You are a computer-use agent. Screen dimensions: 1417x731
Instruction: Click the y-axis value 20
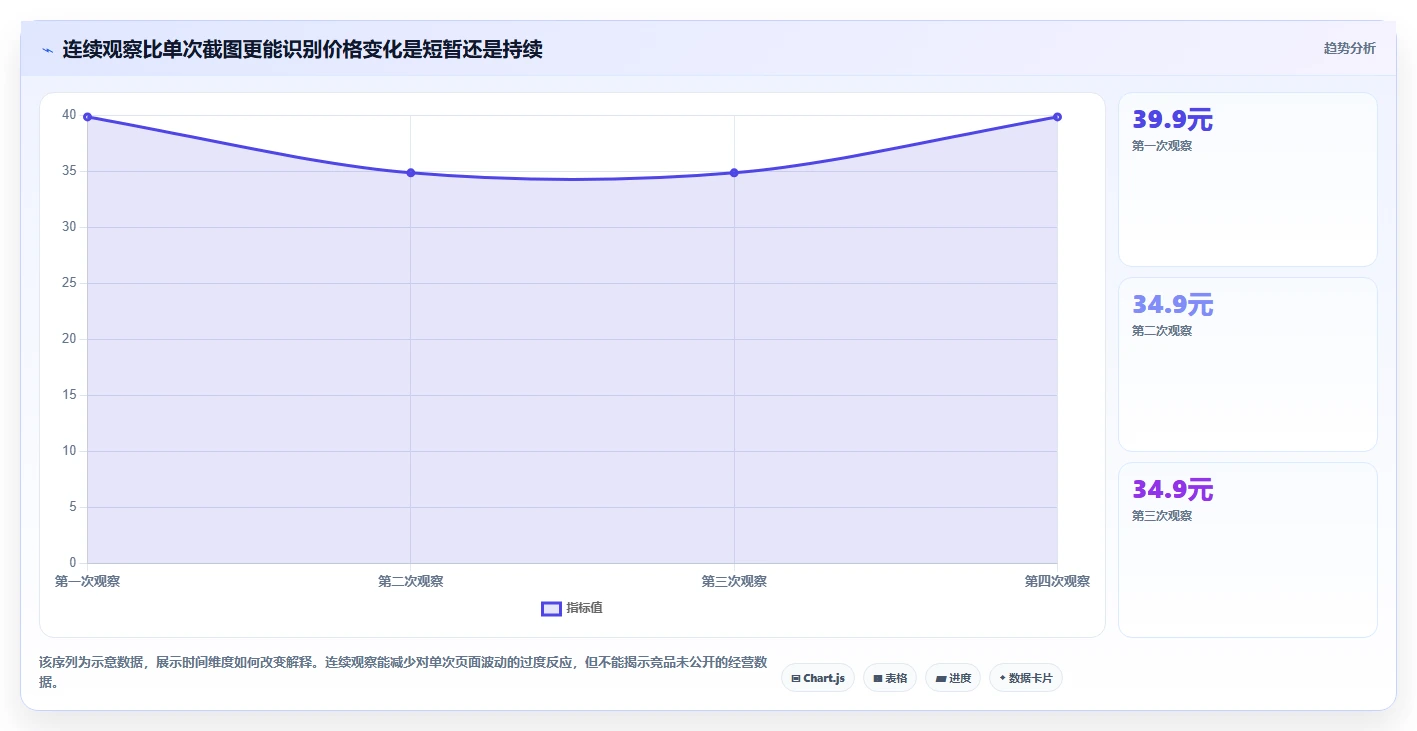coord(69,339)
